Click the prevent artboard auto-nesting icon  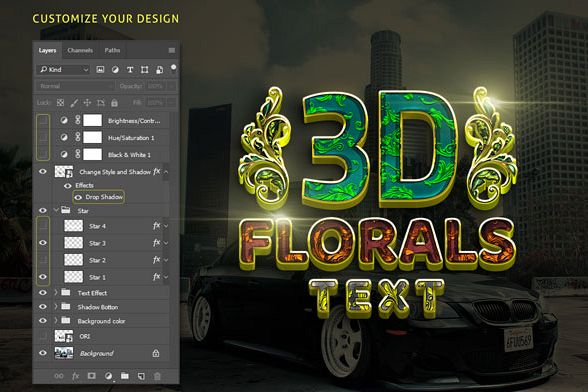[x=100, y=103]
